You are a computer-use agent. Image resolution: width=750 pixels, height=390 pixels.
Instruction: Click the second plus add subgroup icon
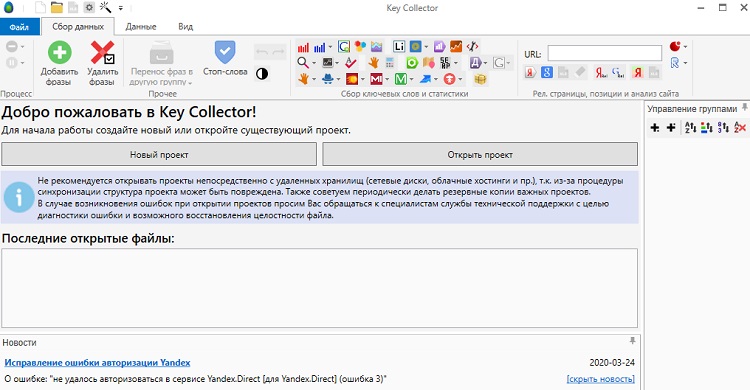click(x=671, y=127)
